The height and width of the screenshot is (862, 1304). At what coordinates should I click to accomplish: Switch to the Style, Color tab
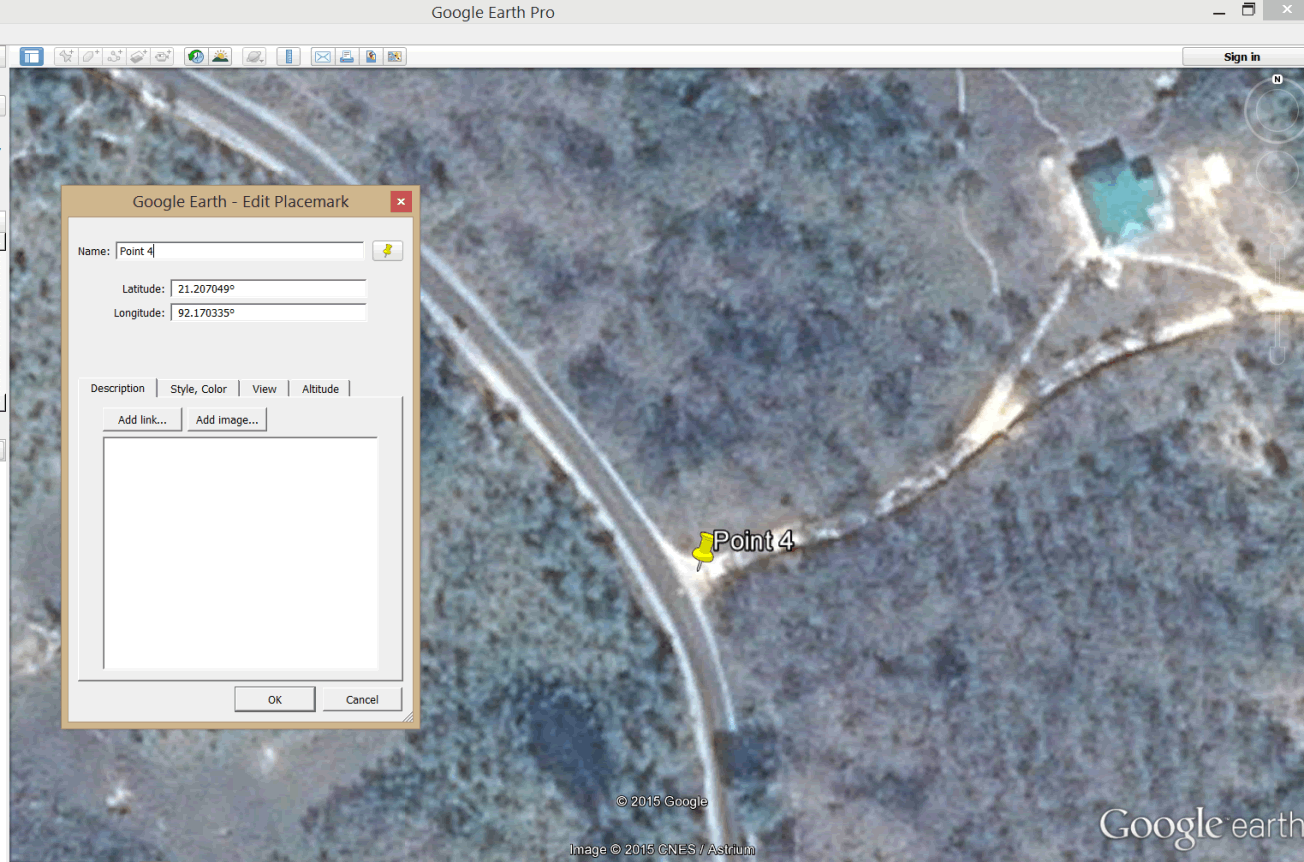click(x=198, y=389)
